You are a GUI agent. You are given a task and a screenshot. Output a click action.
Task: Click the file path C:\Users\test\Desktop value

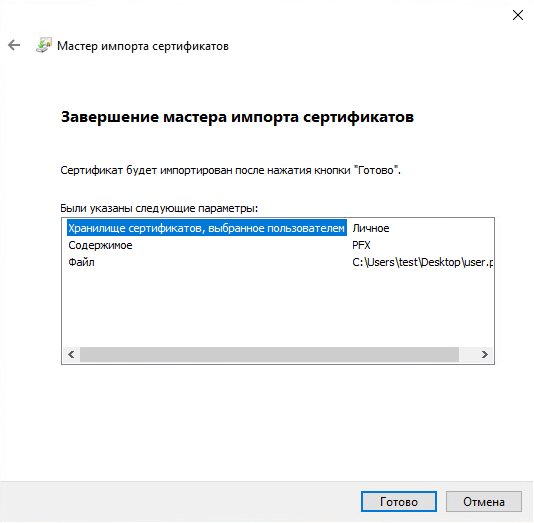[x=422, y=262]
